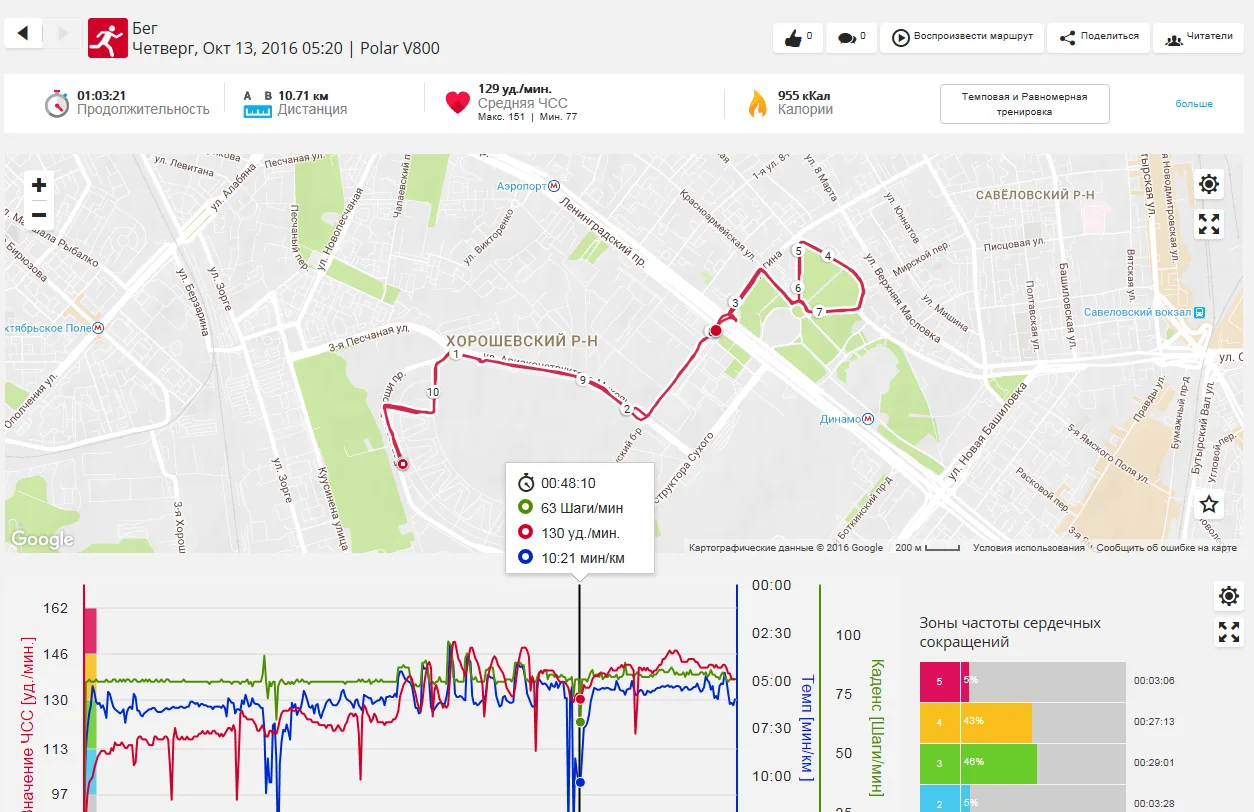
Task: Open comments with speech bubble button
Action: click(851, 38)
